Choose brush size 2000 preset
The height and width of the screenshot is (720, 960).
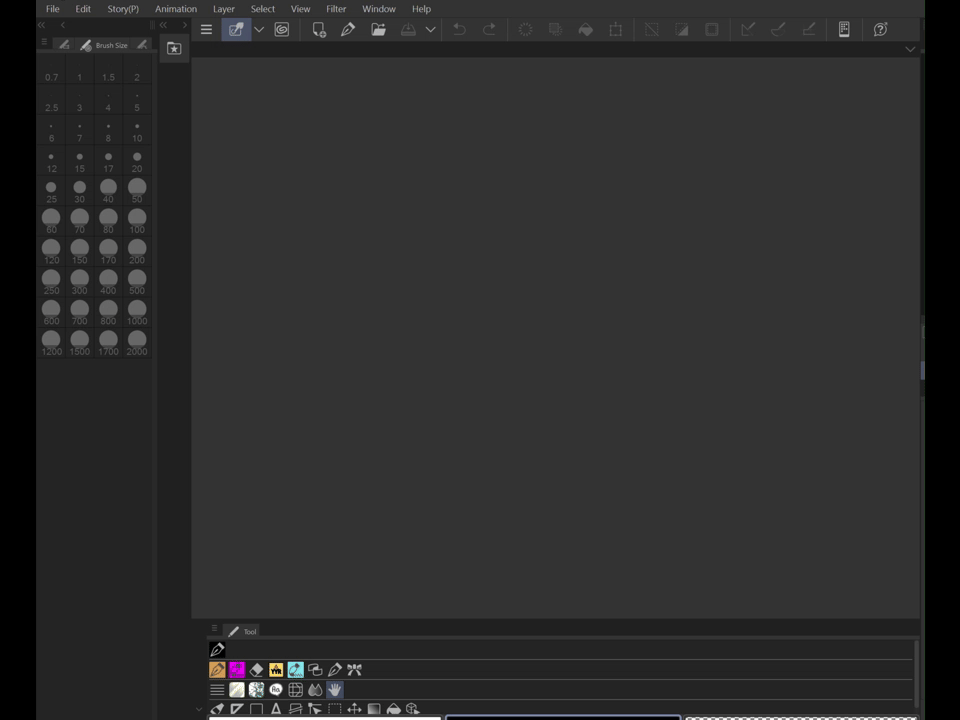click(137, 344)
